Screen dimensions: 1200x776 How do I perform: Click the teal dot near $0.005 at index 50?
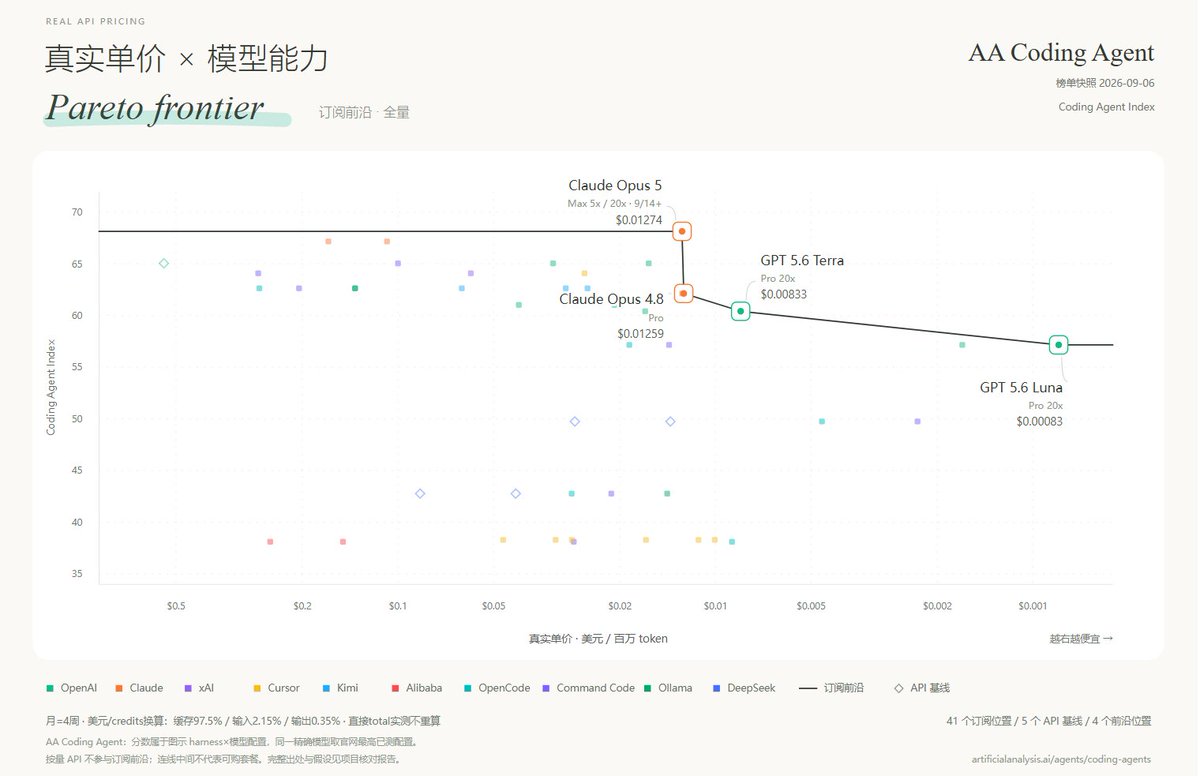pos(822,421)
